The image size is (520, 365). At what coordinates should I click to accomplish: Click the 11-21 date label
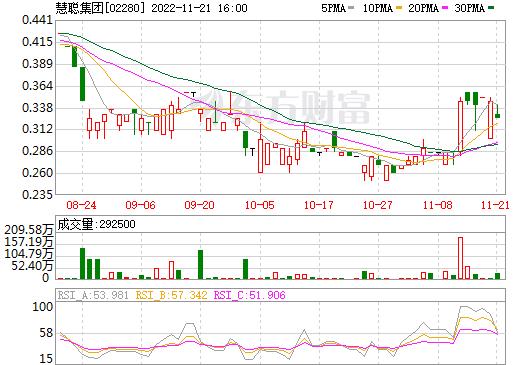pos(495,205)
